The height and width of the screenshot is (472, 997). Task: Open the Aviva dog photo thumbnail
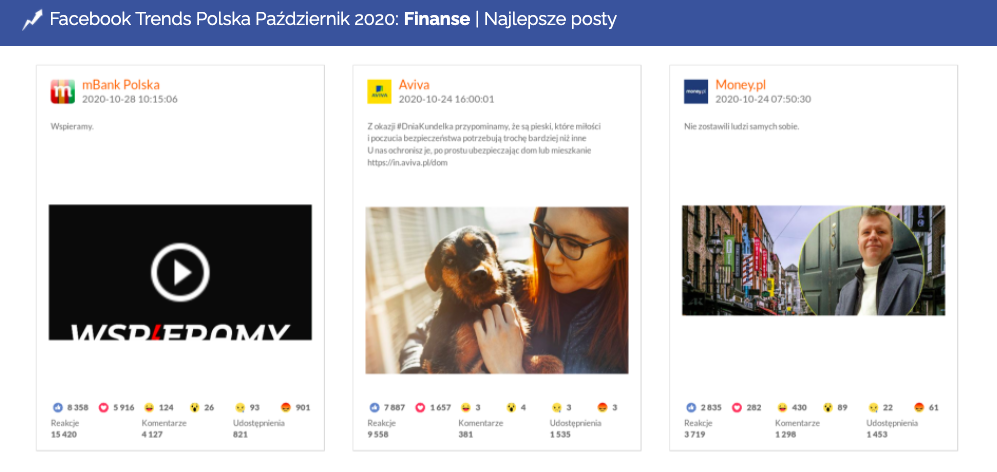pyautogui.click(x=497, y=290)
